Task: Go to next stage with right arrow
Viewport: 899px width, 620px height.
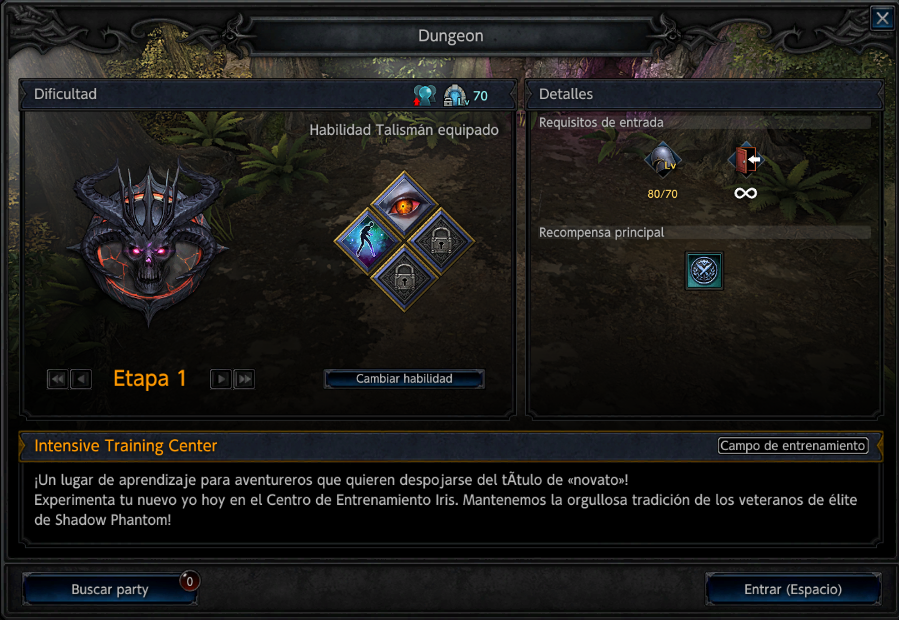Action: (221, 379)
